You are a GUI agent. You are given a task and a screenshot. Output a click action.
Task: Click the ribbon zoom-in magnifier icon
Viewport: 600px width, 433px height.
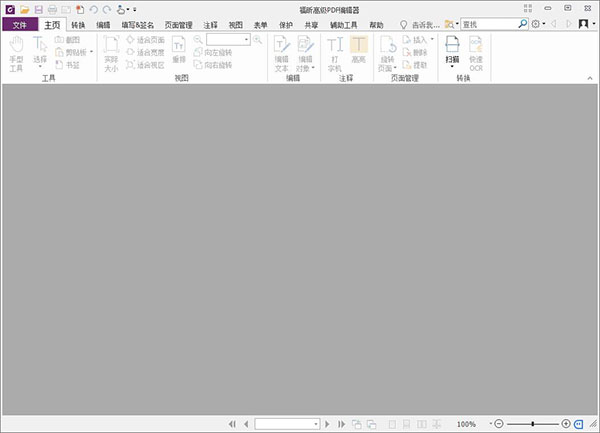tap(258, 39)
